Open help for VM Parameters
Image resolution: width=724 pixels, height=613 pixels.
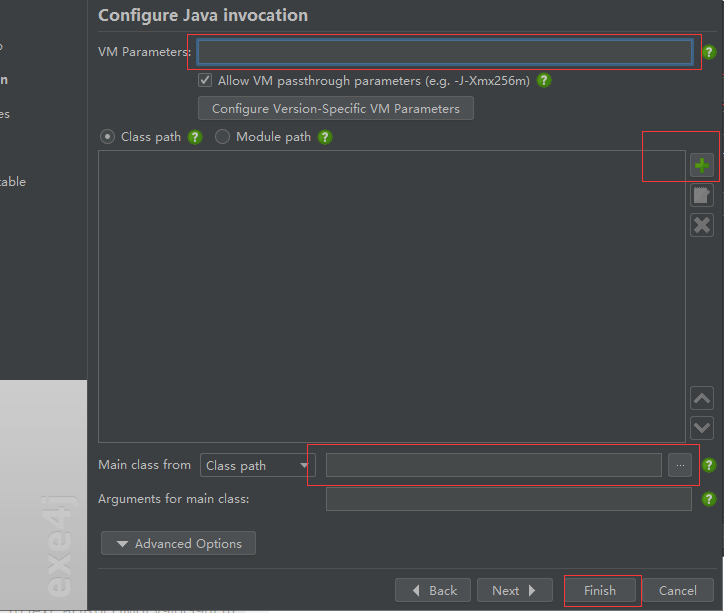click(x=709, y=52)
